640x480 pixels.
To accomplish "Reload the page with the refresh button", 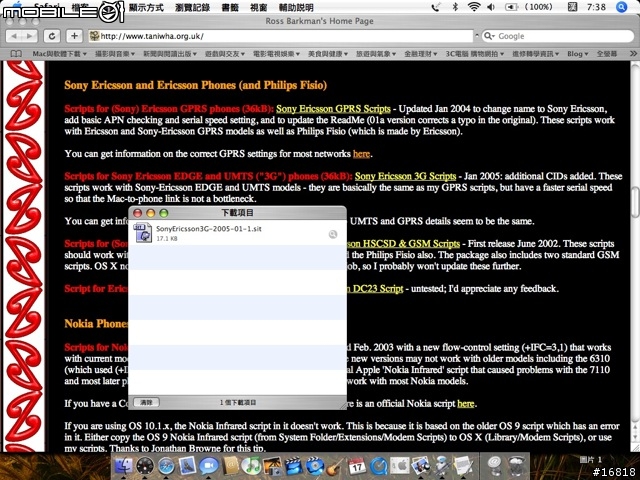I will point(52,36).
